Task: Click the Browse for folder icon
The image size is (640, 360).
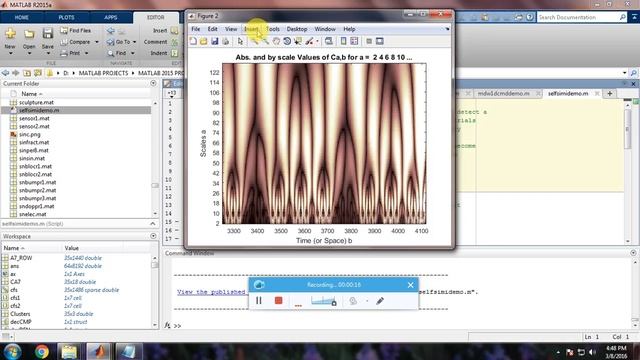Action: click(38, 73)
